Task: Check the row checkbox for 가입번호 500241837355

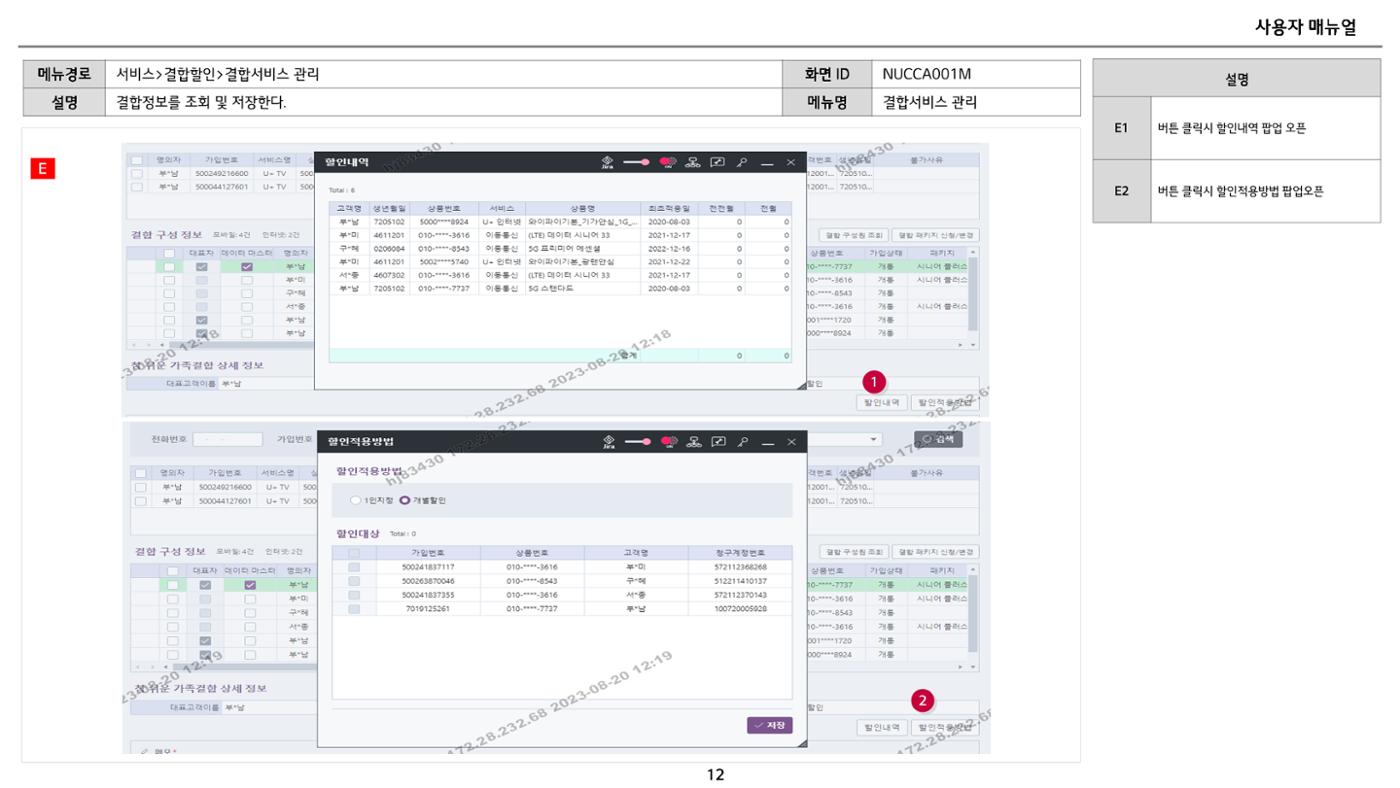Action: (x=354, y=594)
